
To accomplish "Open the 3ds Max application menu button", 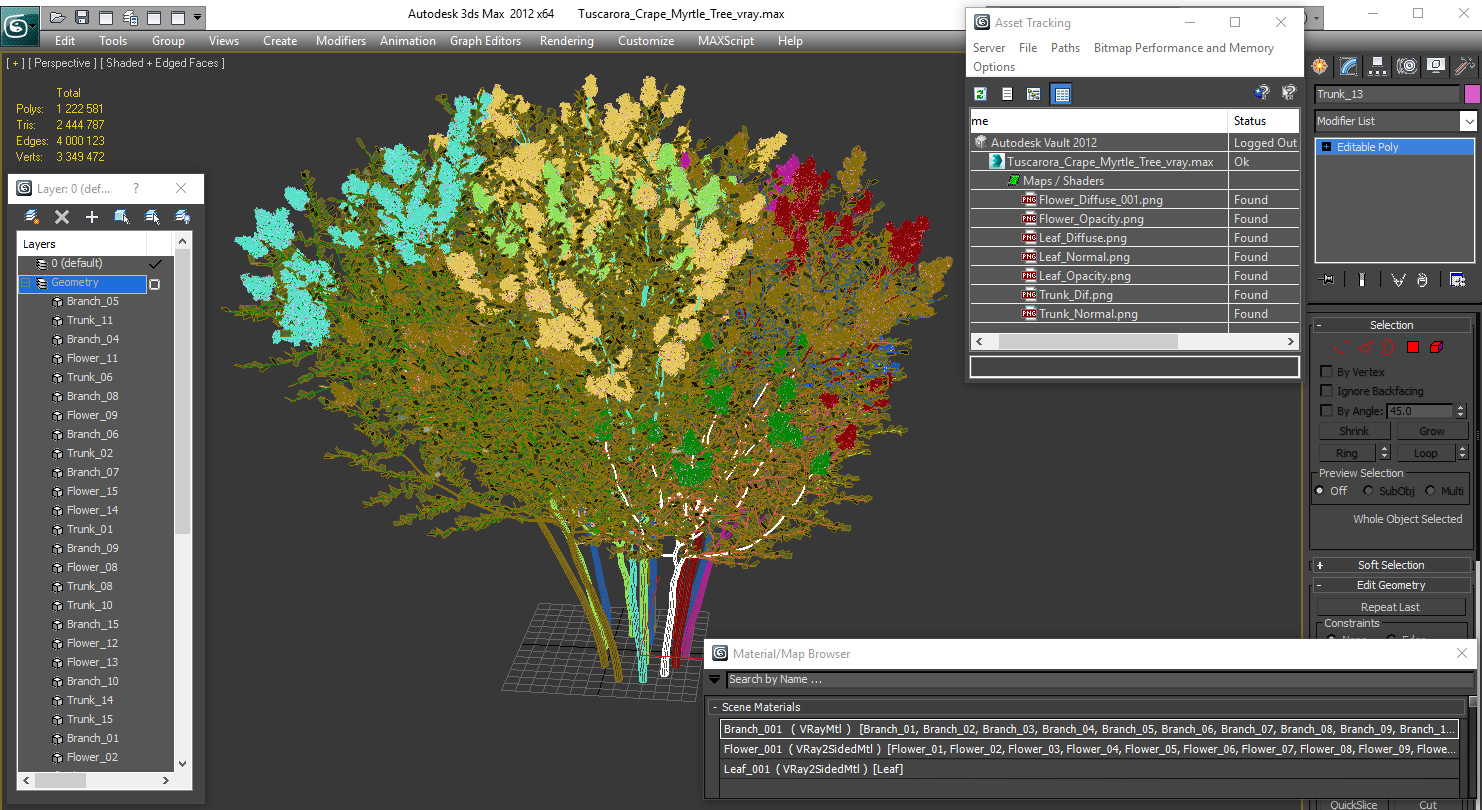I will [20, 25].
